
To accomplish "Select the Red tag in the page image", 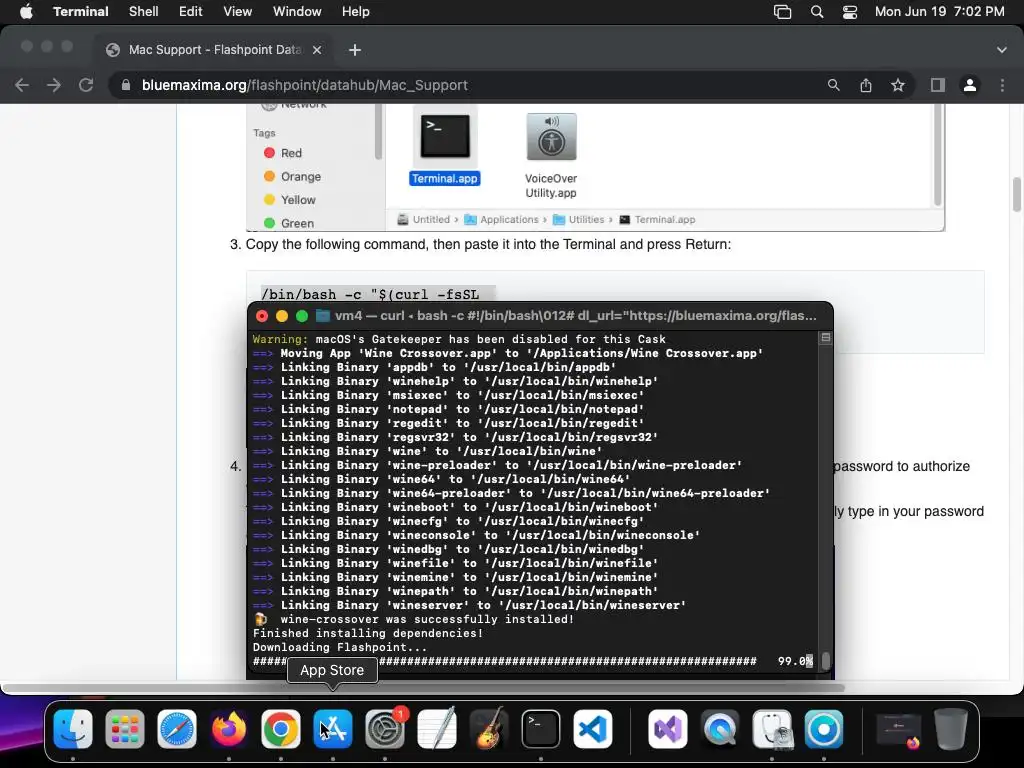I will pyautogui.click(x=283, y=153).
